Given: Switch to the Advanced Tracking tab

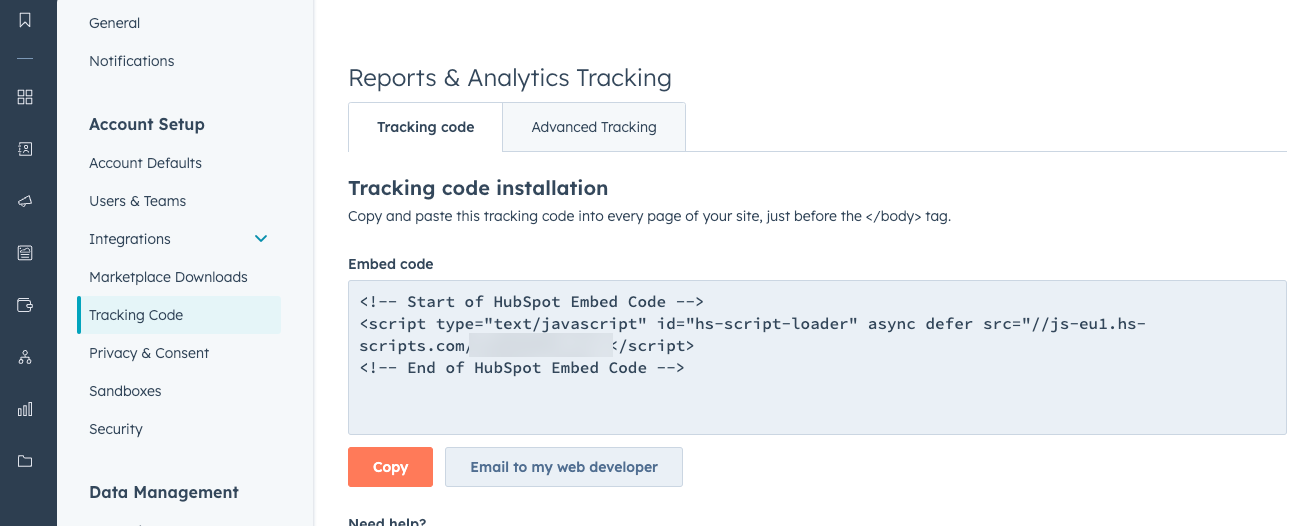Looking at the screenshot, I should [594, 127].
